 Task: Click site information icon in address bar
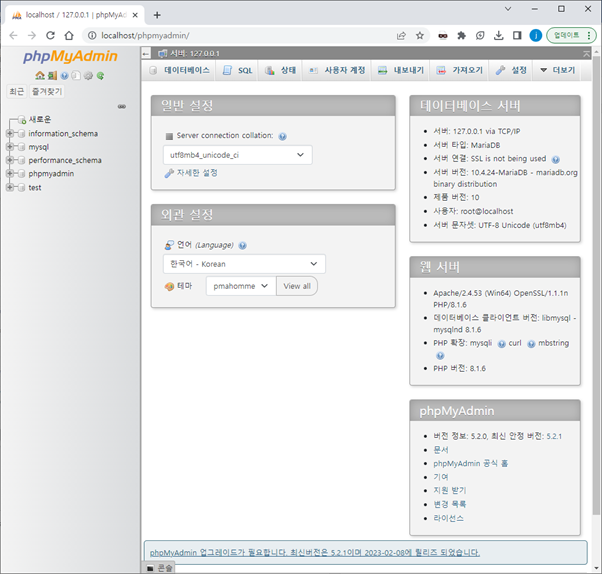pos(92,36)
